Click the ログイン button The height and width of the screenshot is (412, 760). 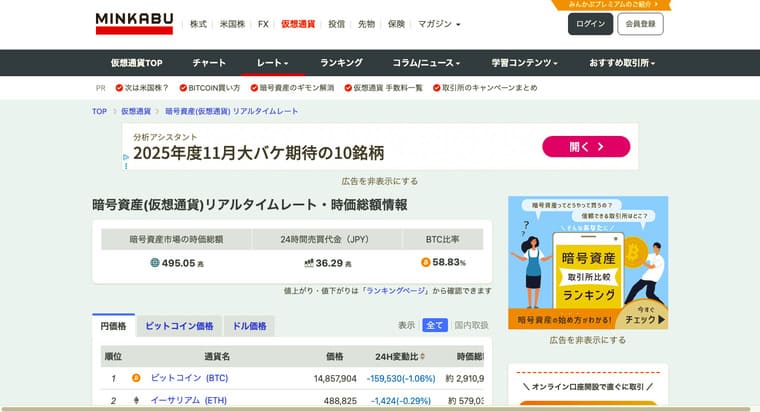click(590, 24)
